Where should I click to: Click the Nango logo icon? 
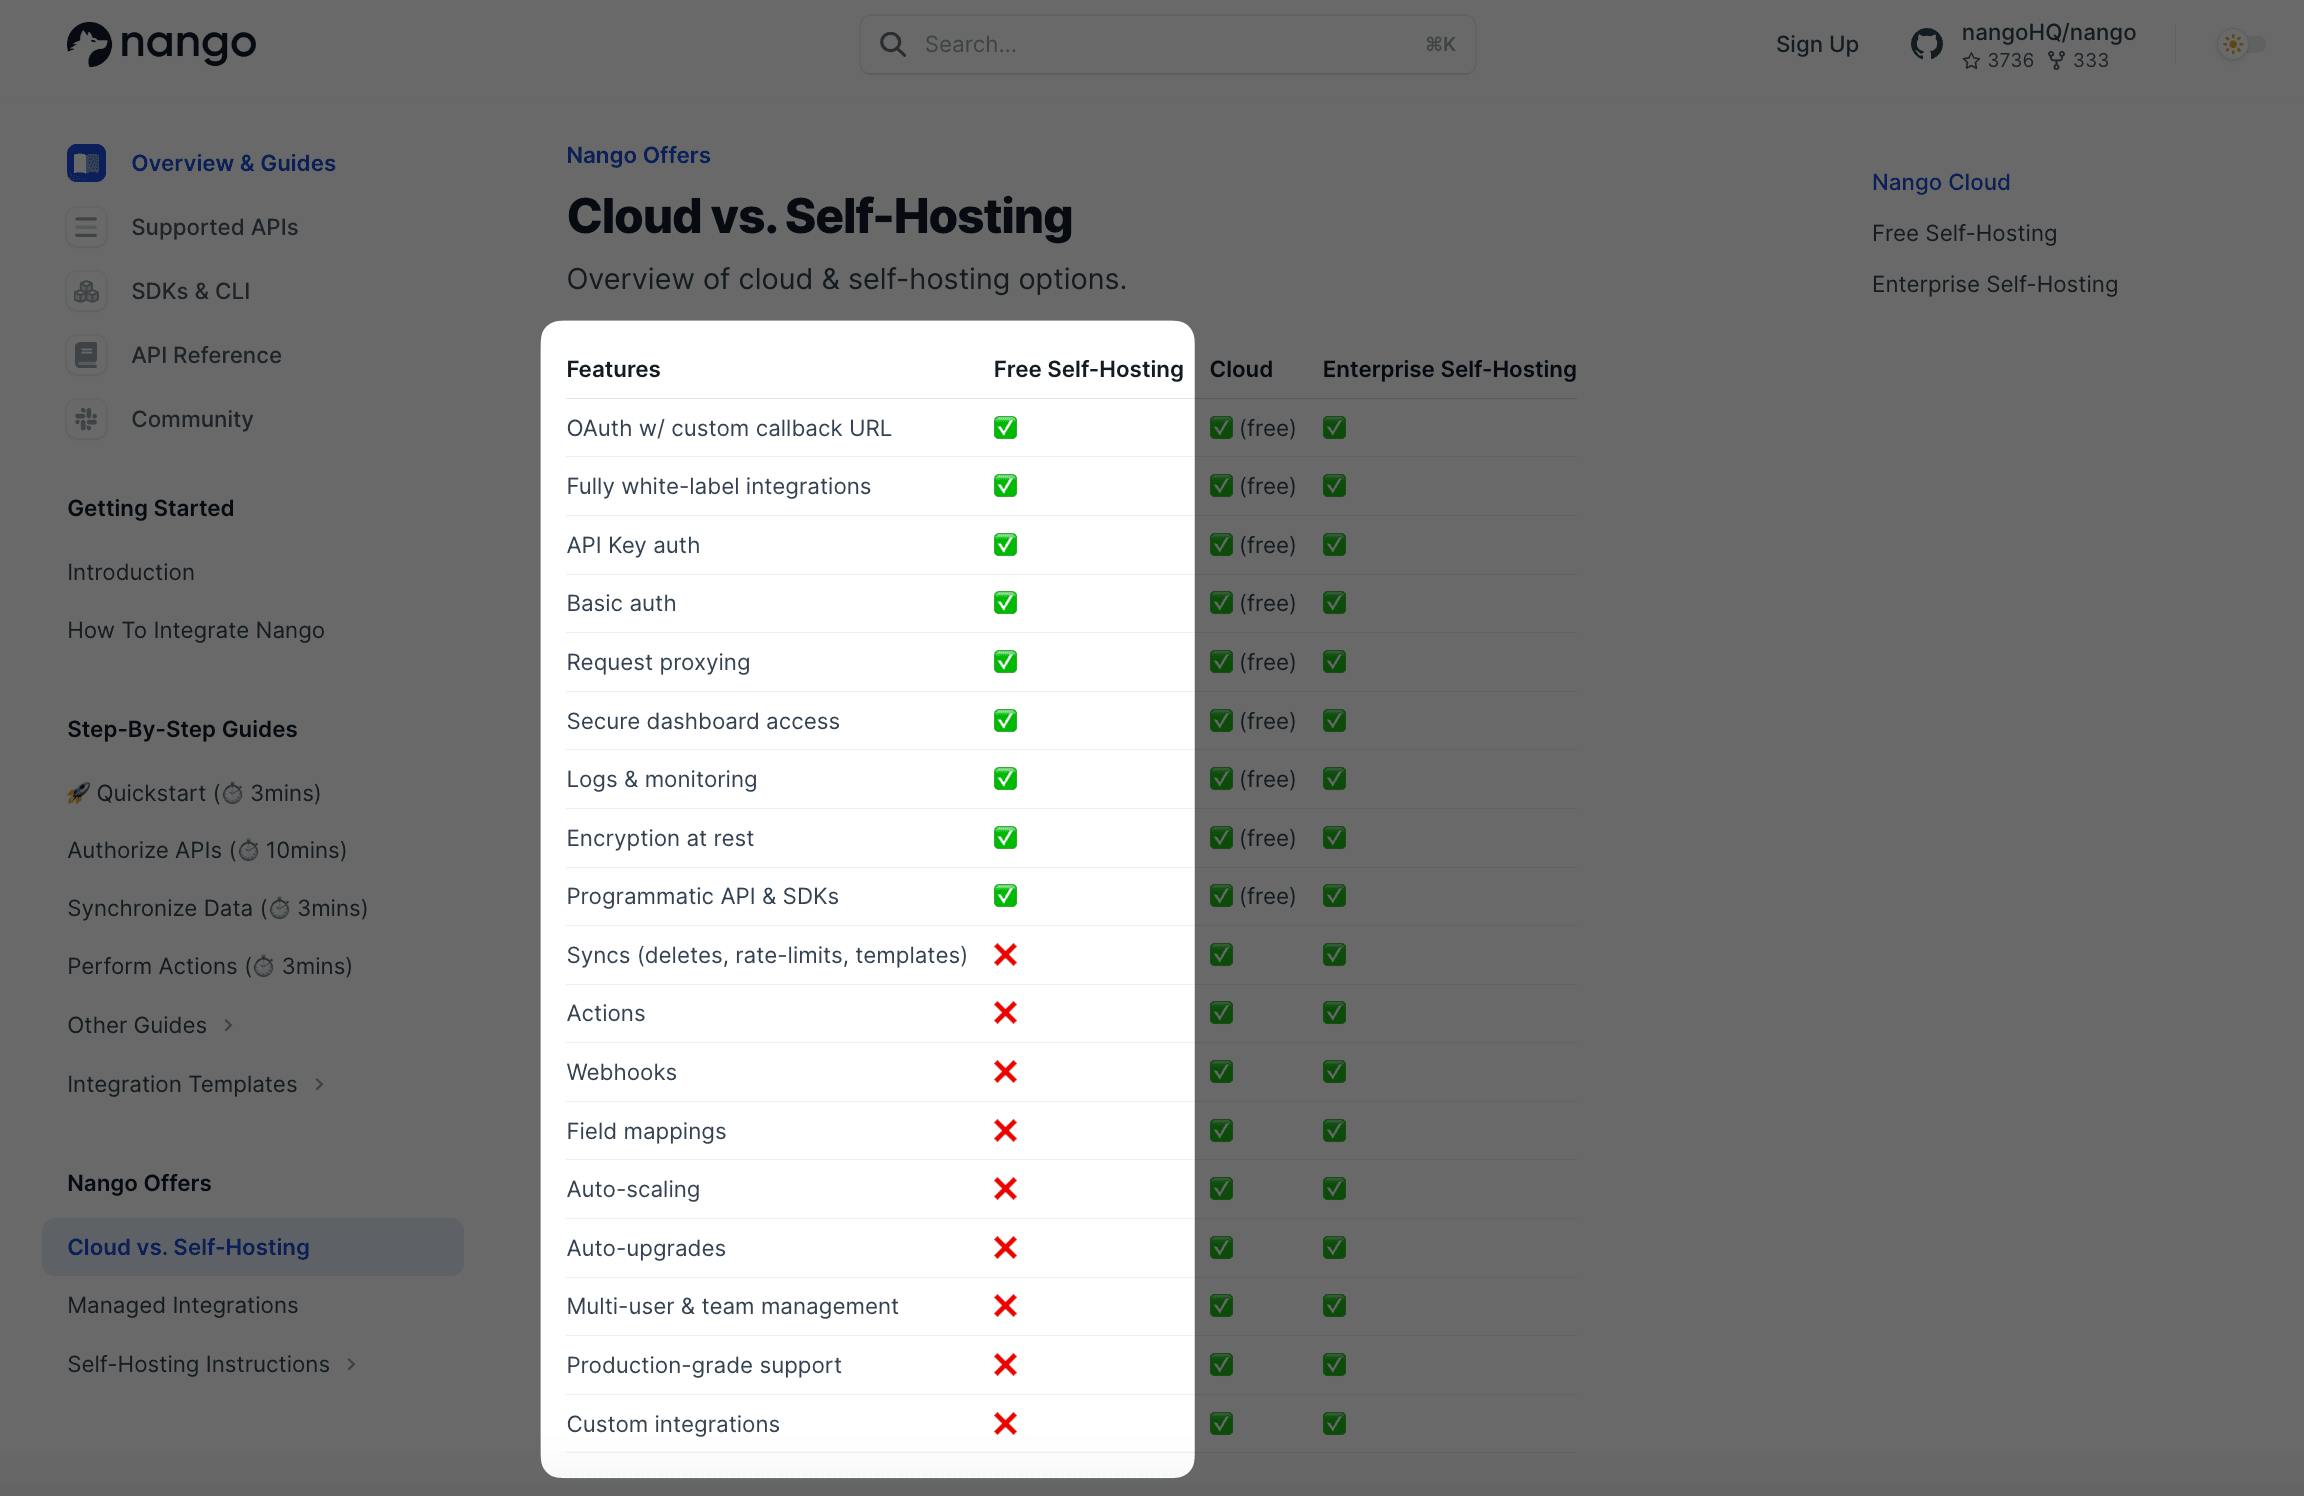(89, 44)
